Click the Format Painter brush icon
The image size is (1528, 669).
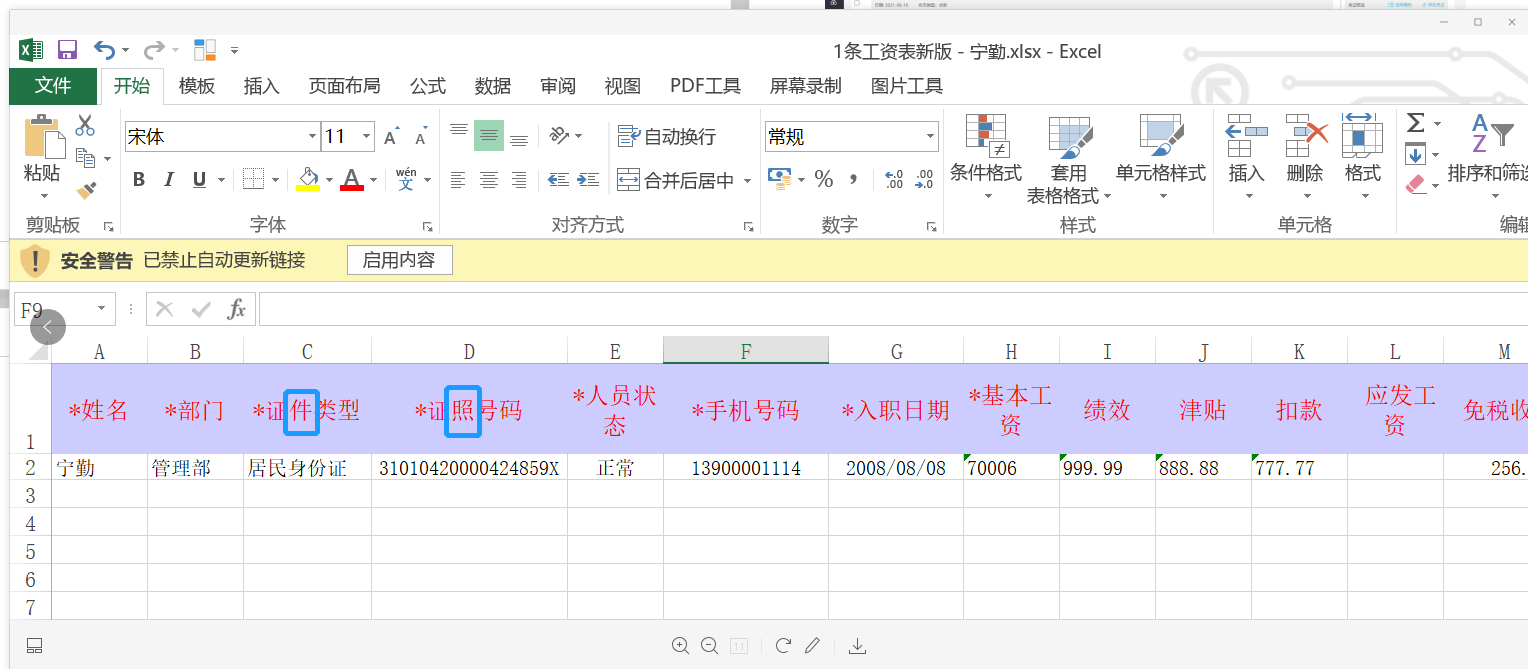pos(86,190)
